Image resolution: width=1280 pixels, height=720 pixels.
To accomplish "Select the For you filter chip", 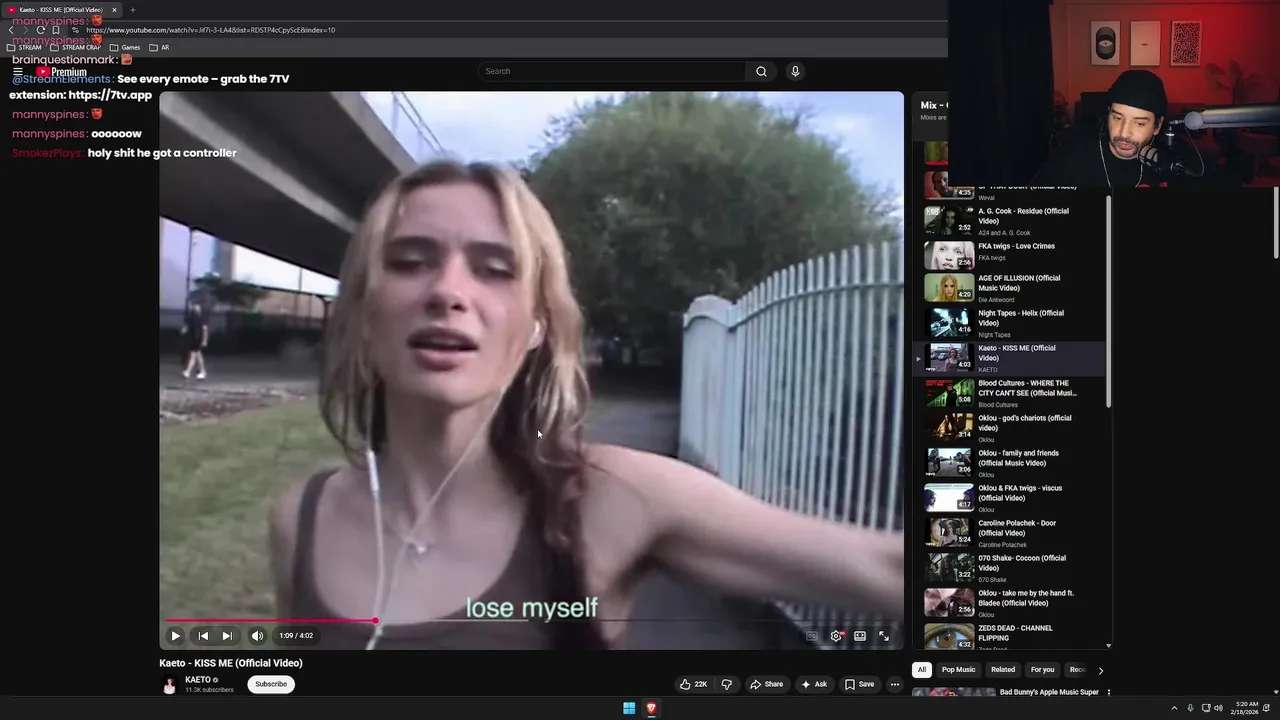I will click(x=1043, y=670).
